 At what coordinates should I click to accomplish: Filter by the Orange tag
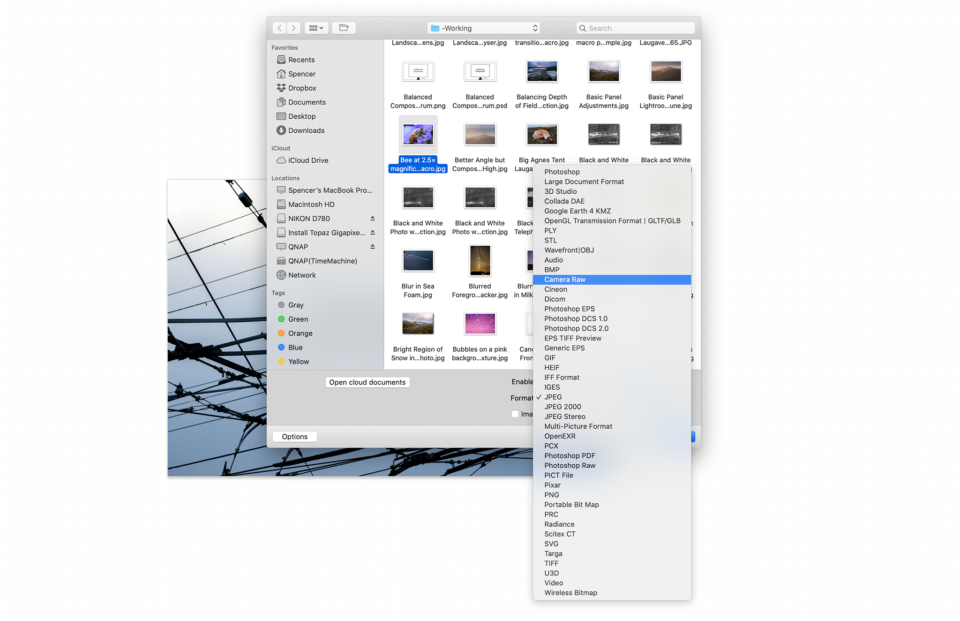click(x=300, y=333)
